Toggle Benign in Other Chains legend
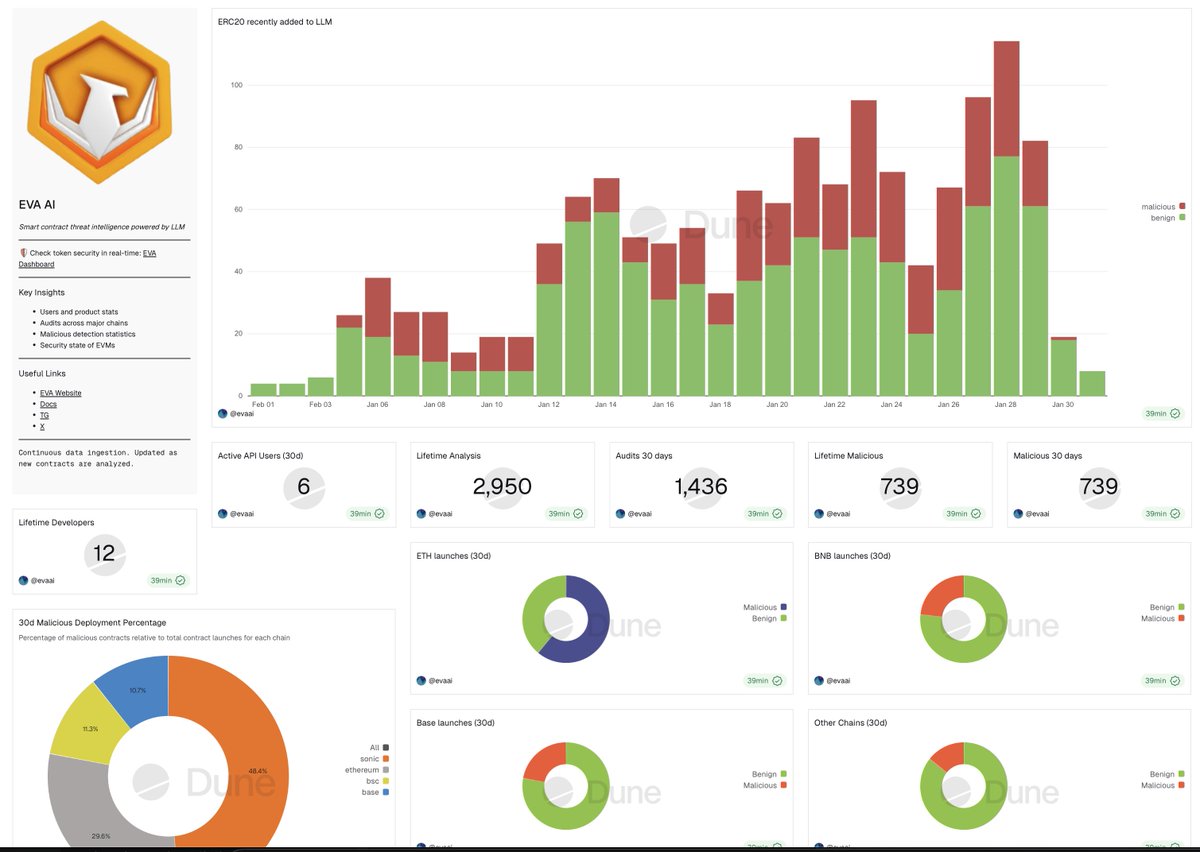Image resolution: width=1200 pixels, height=852 pixels. pyautogui.click(x=1167, y=774)
